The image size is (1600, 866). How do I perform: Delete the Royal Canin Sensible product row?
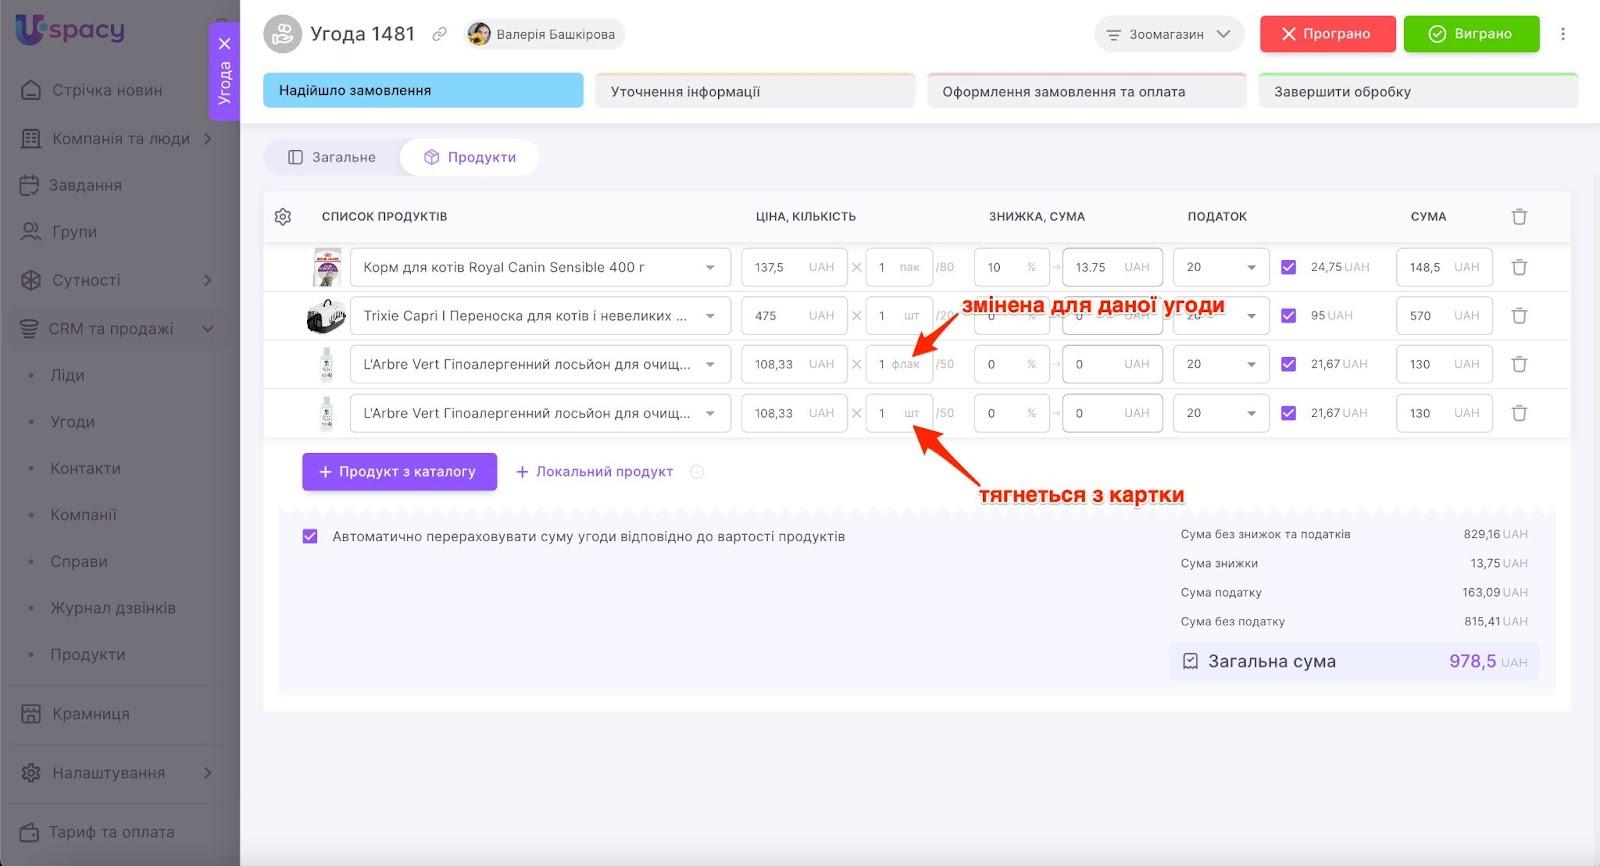point(1519,267)
